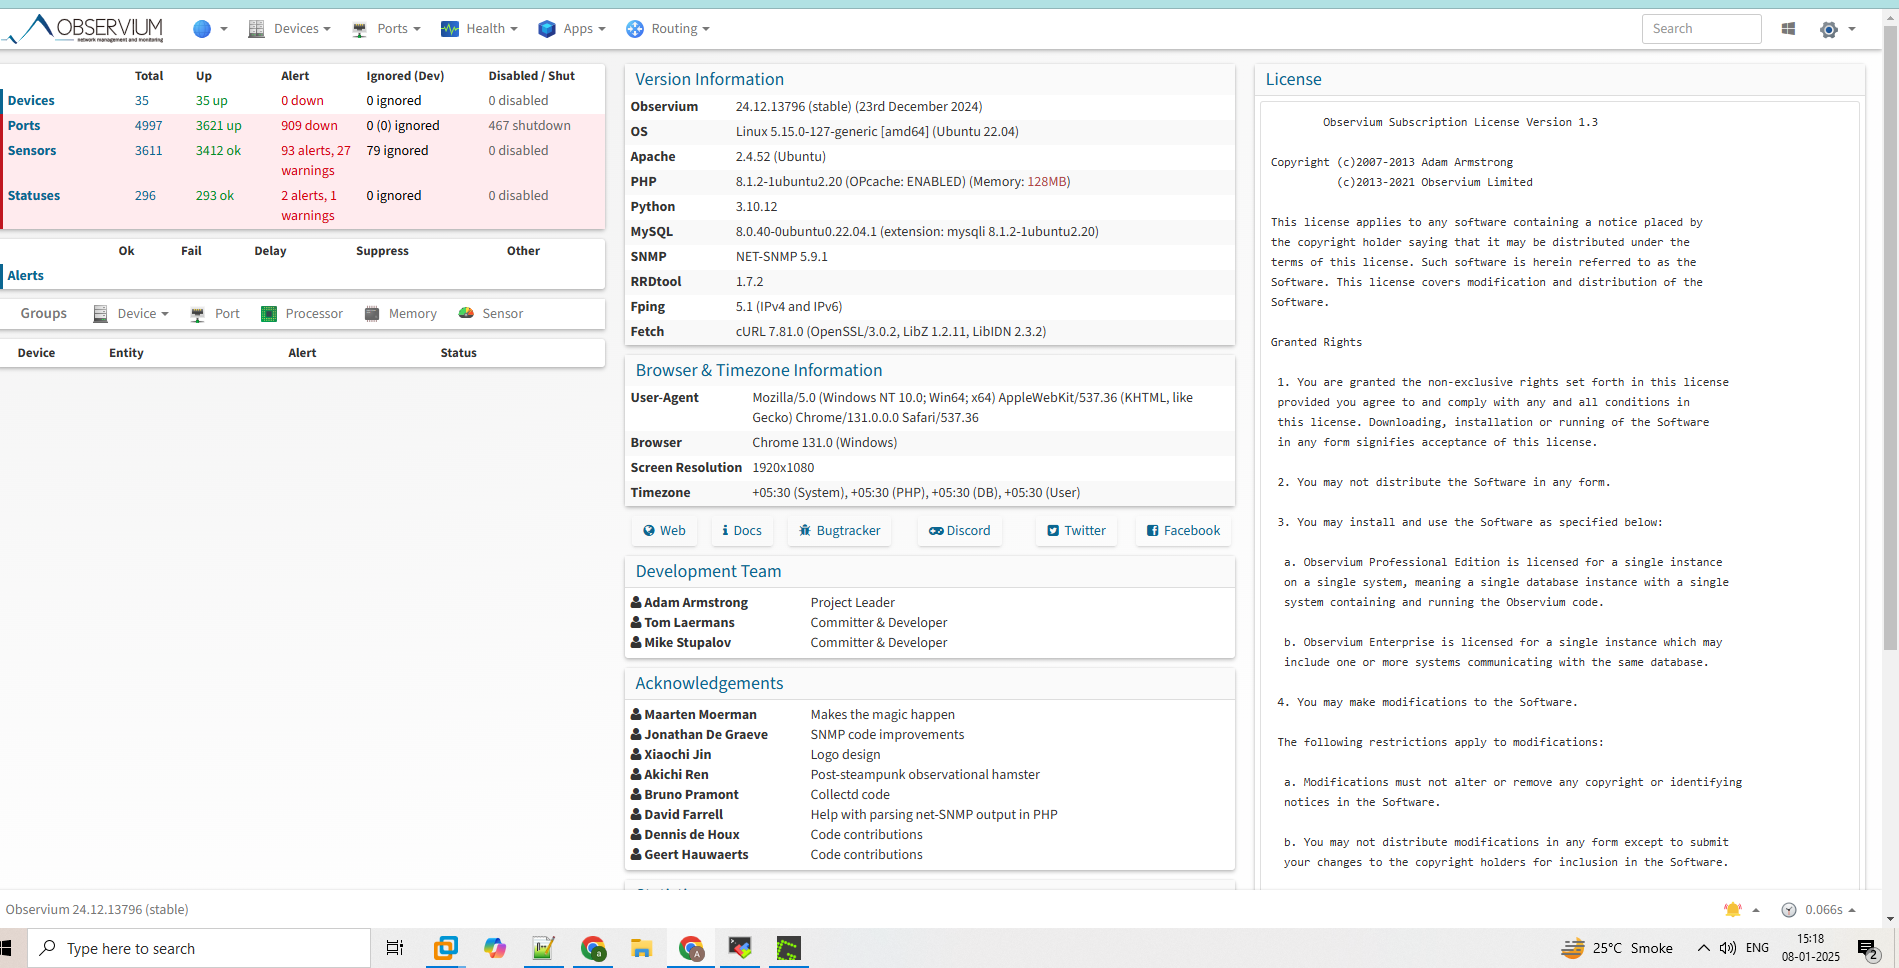Click the taskbar volume speaker icon

coord(1727,948)
